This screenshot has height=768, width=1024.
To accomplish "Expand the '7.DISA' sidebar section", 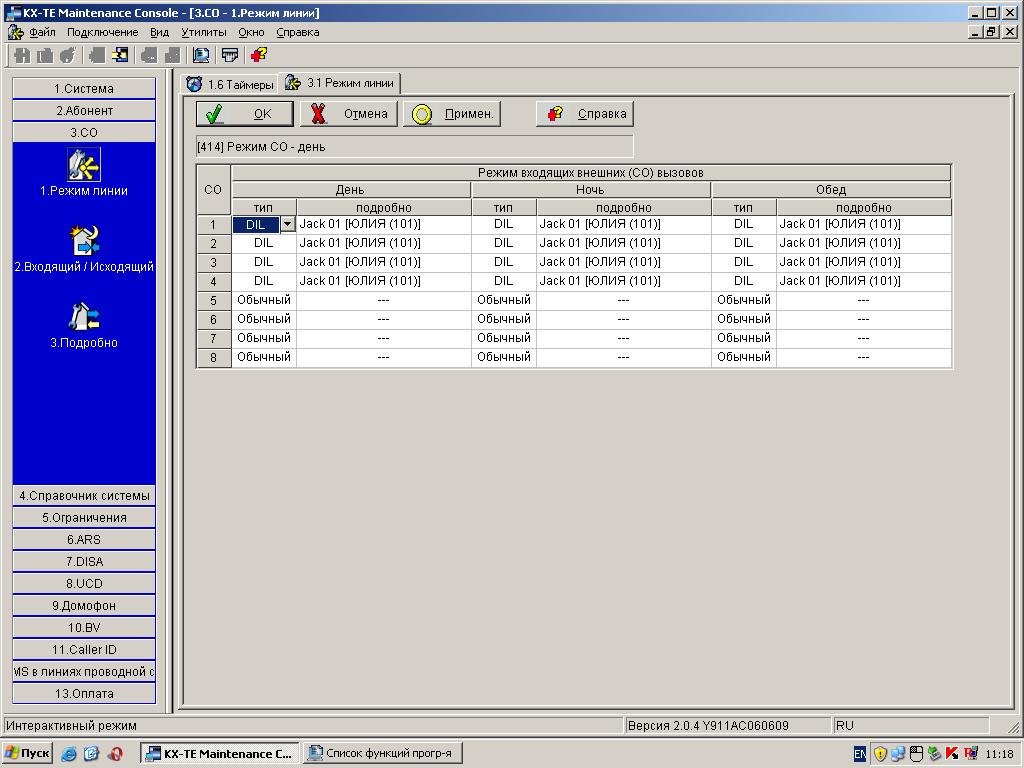I will (x=84, y=562).
